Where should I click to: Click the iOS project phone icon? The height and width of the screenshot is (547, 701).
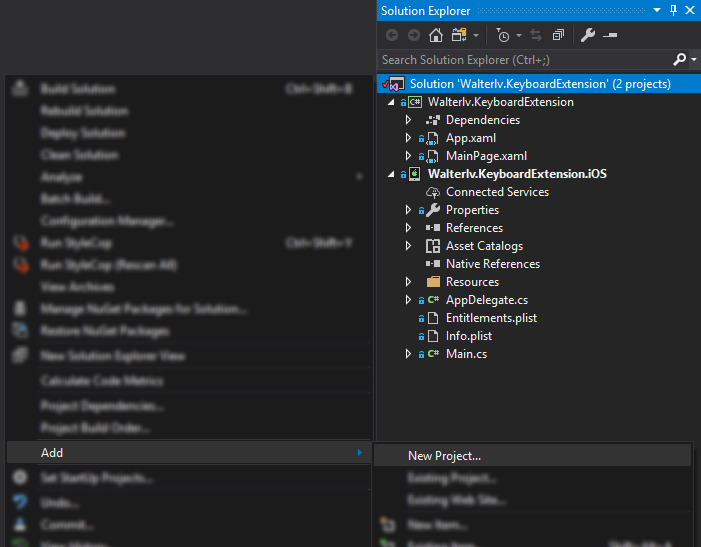415,174
